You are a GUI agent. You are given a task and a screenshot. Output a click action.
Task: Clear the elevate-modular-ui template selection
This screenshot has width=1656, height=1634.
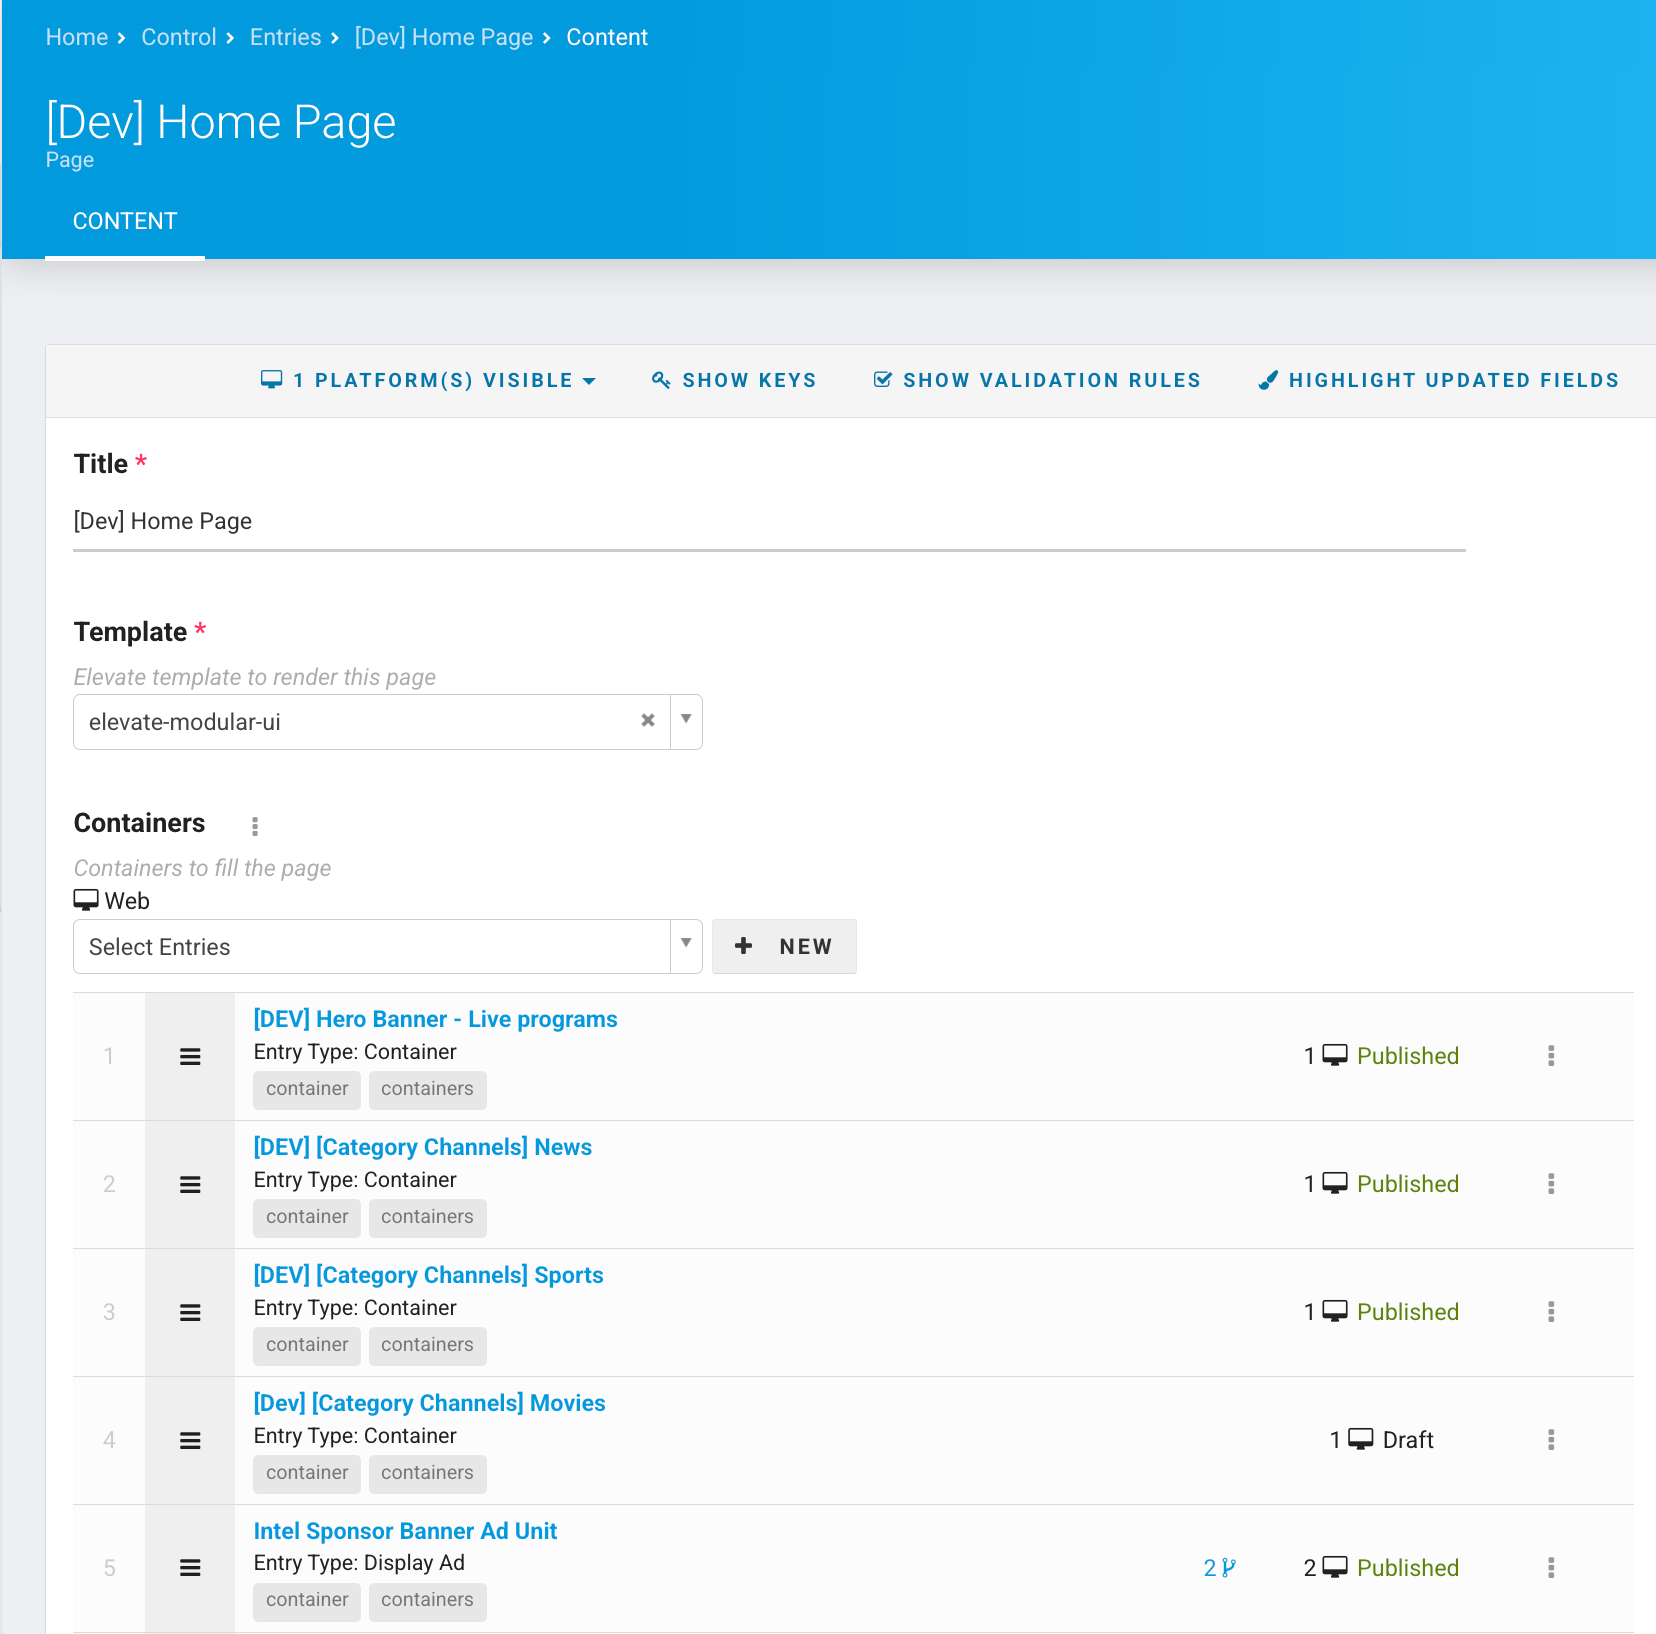(648, 721)
